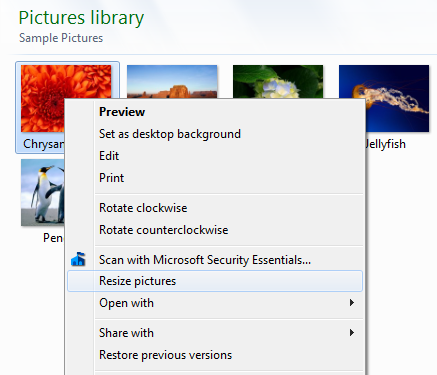Click the Sample Pictures subtitle text

click(61, 38)
